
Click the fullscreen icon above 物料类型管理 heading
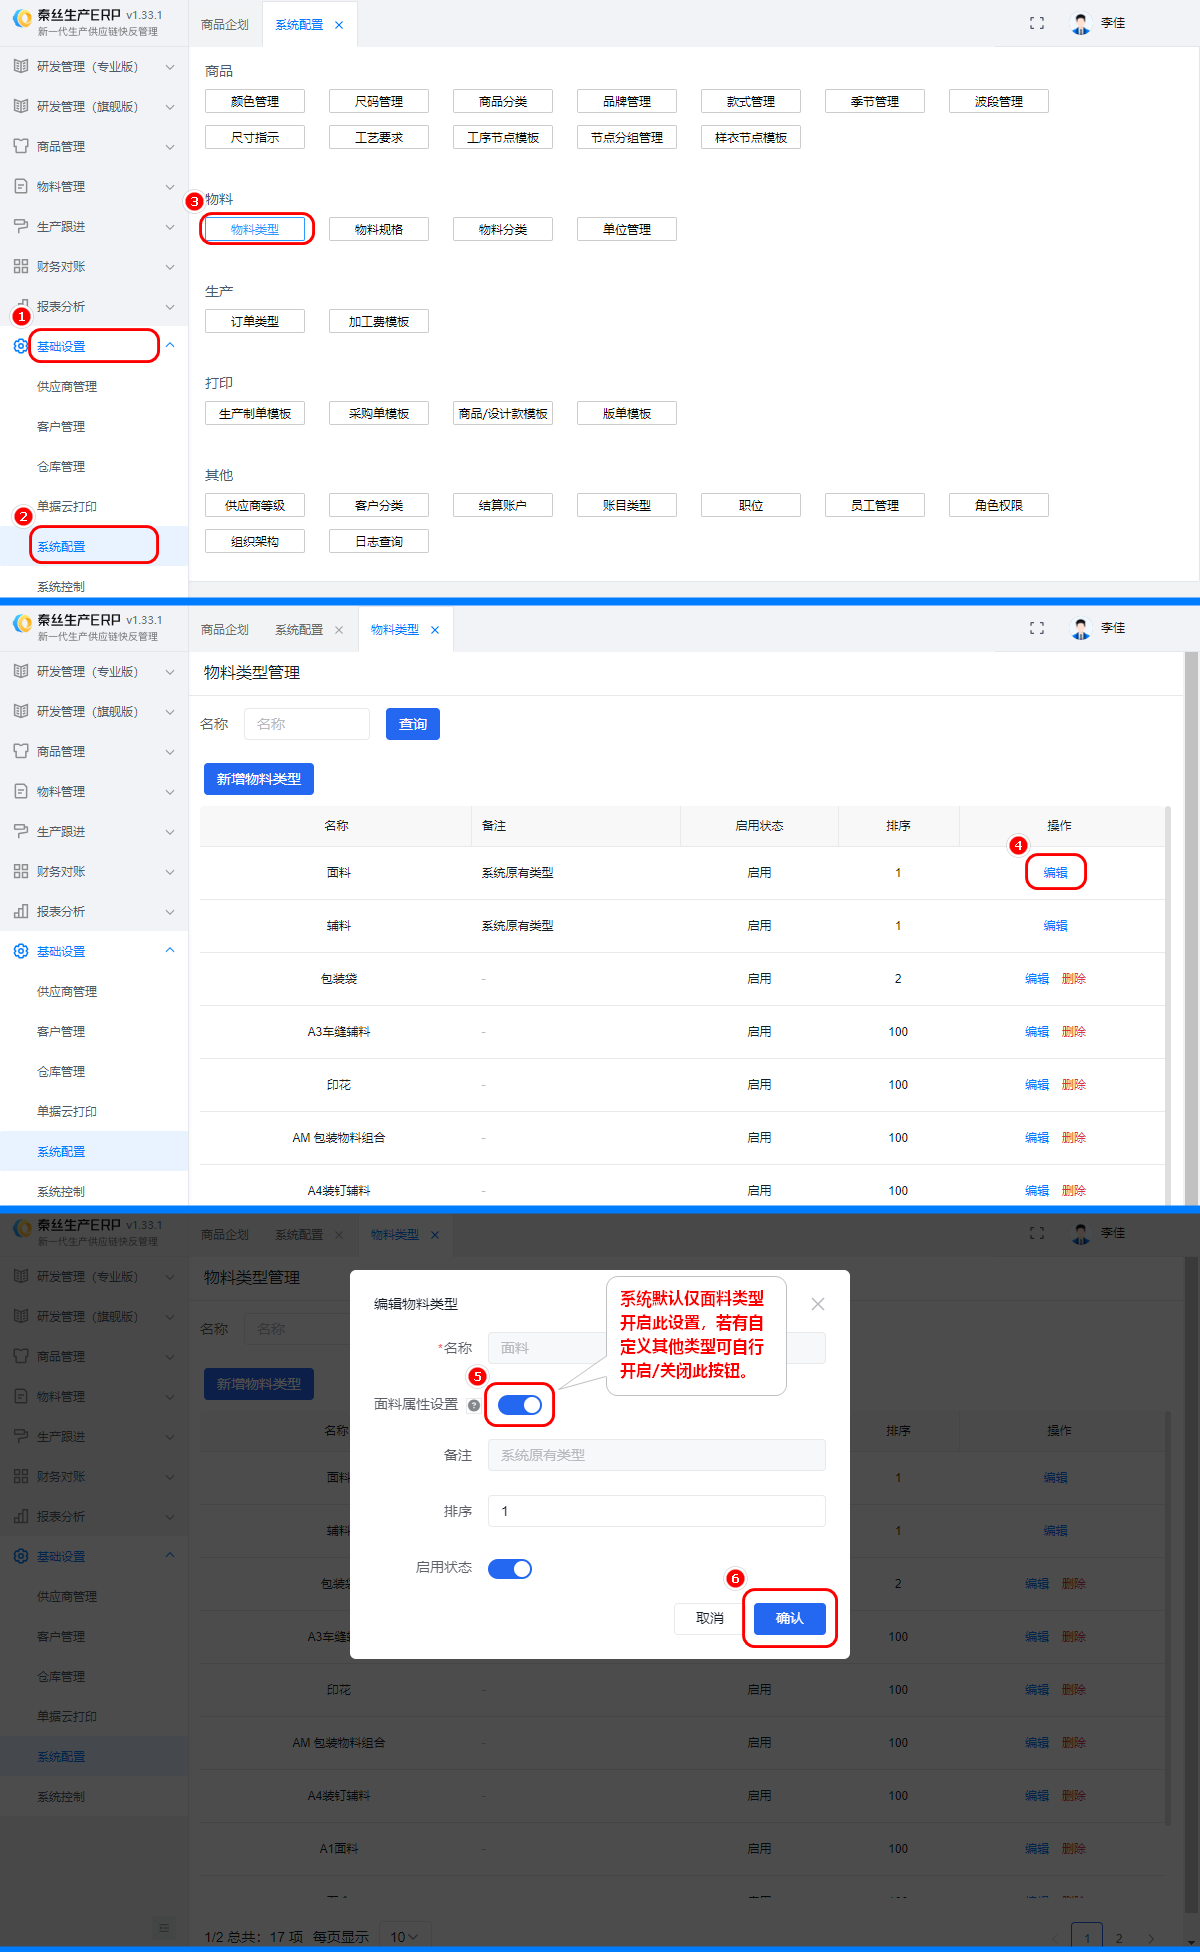[1037, 628]
